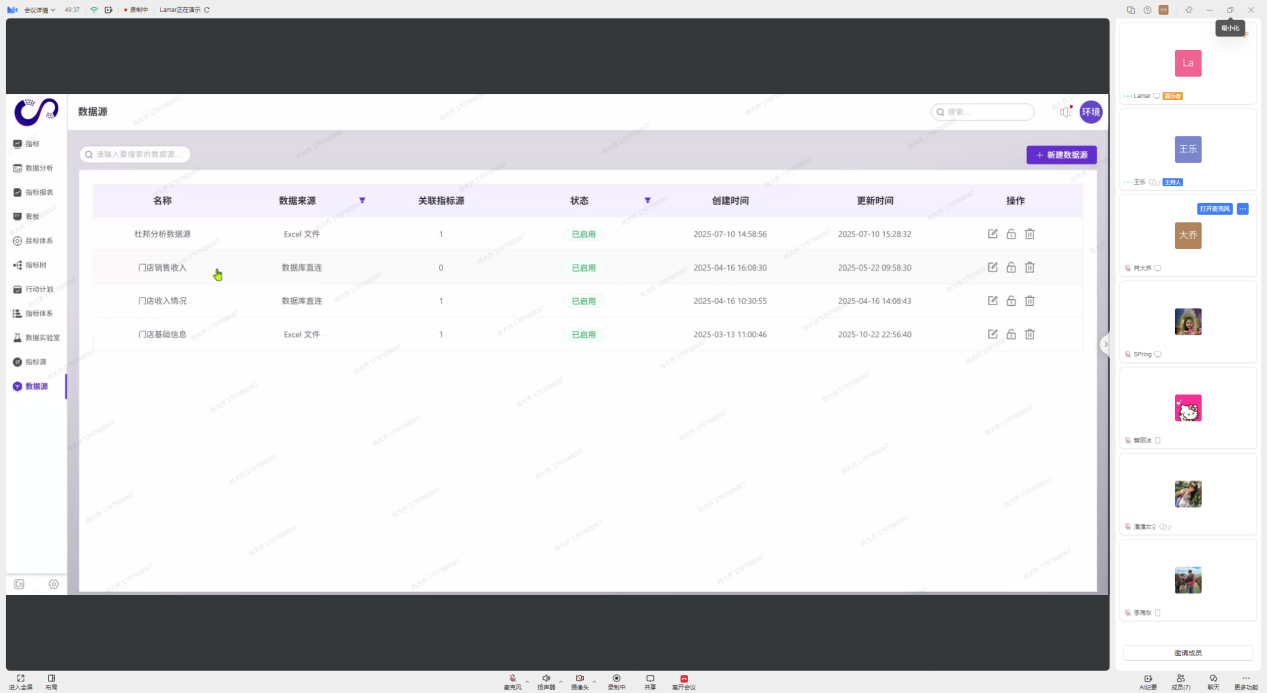Screen dimensions: 1267x693
Task: Open 状态 column filter dropdown
Action: coord(647,201)
